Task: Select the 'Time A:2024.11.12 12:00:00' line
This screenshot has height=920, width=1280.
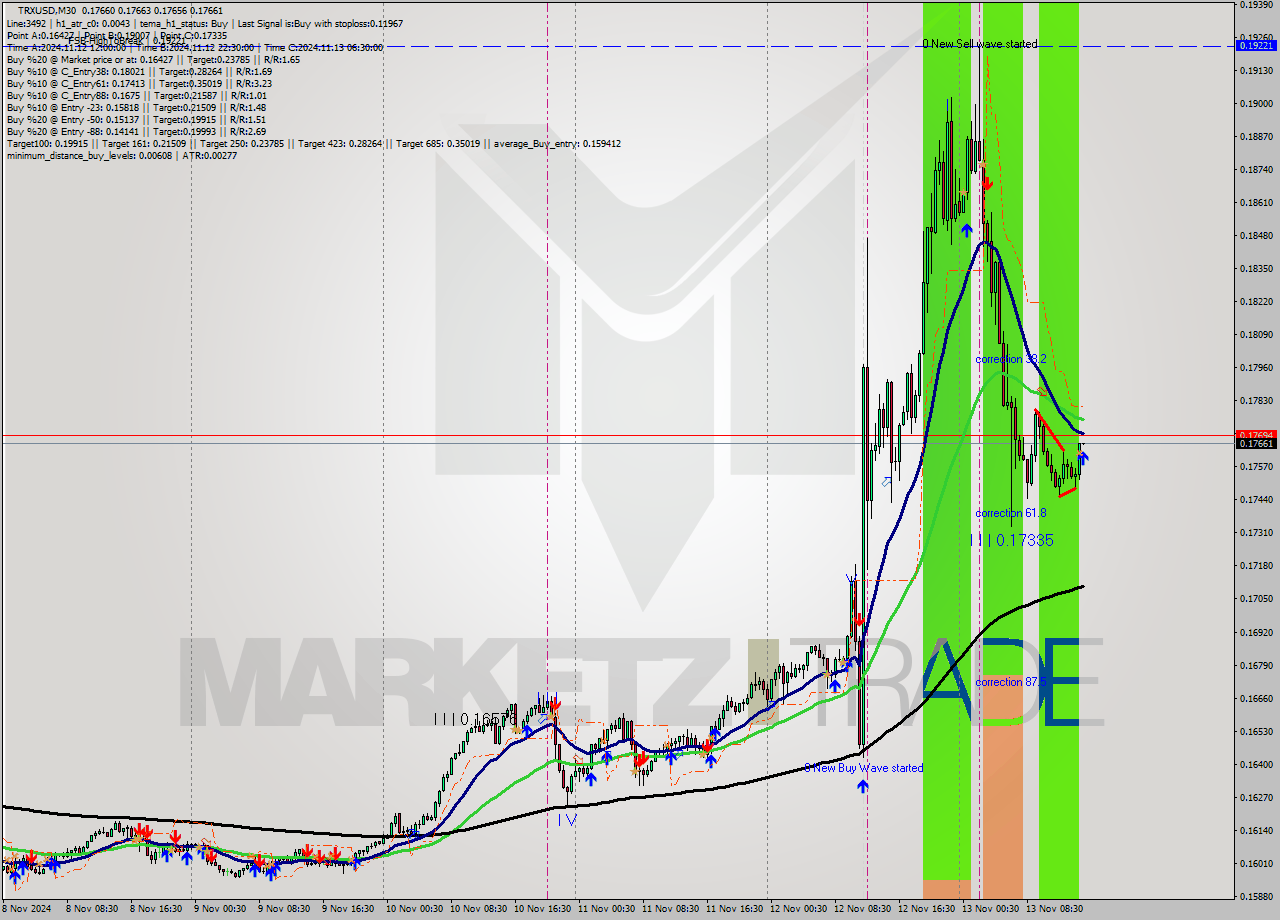Action: pyautogui.click(x=194, y=47)
